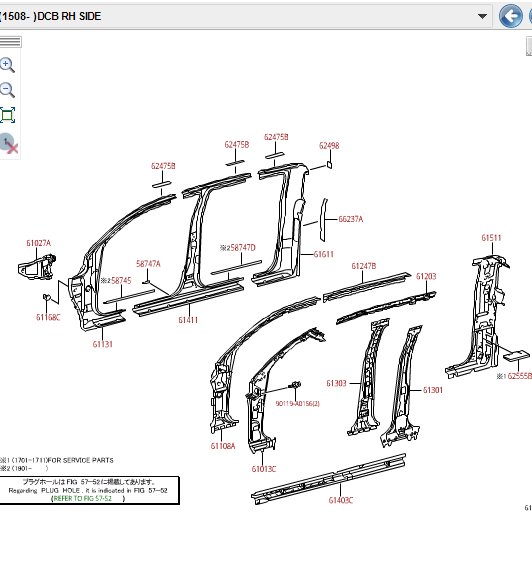This screenshot has width=532, height=567.
Task: Select part number 61511
Action: (491, 238)
